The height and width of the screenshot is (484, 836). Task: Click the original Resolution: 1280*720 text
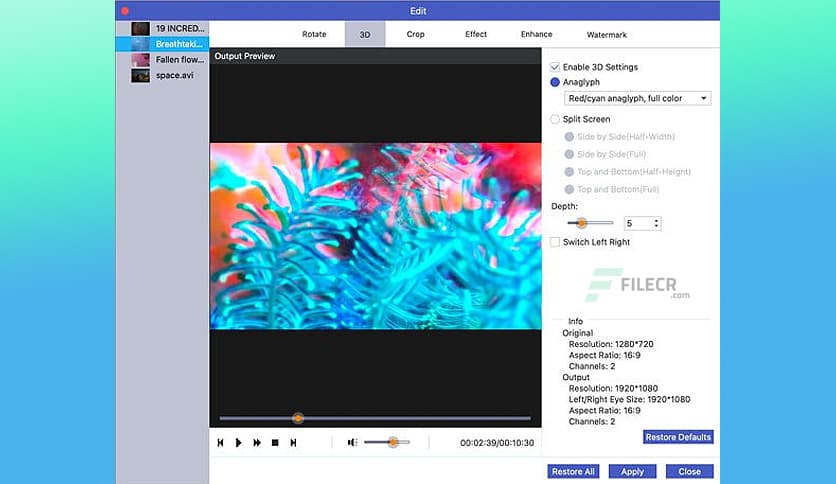pos(611,344)
